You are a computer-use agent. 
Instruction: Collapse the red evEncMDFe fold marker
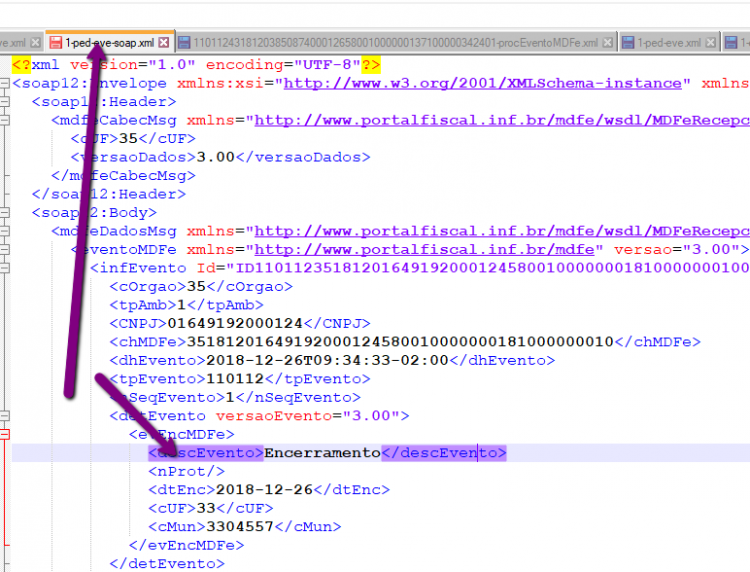4,434
